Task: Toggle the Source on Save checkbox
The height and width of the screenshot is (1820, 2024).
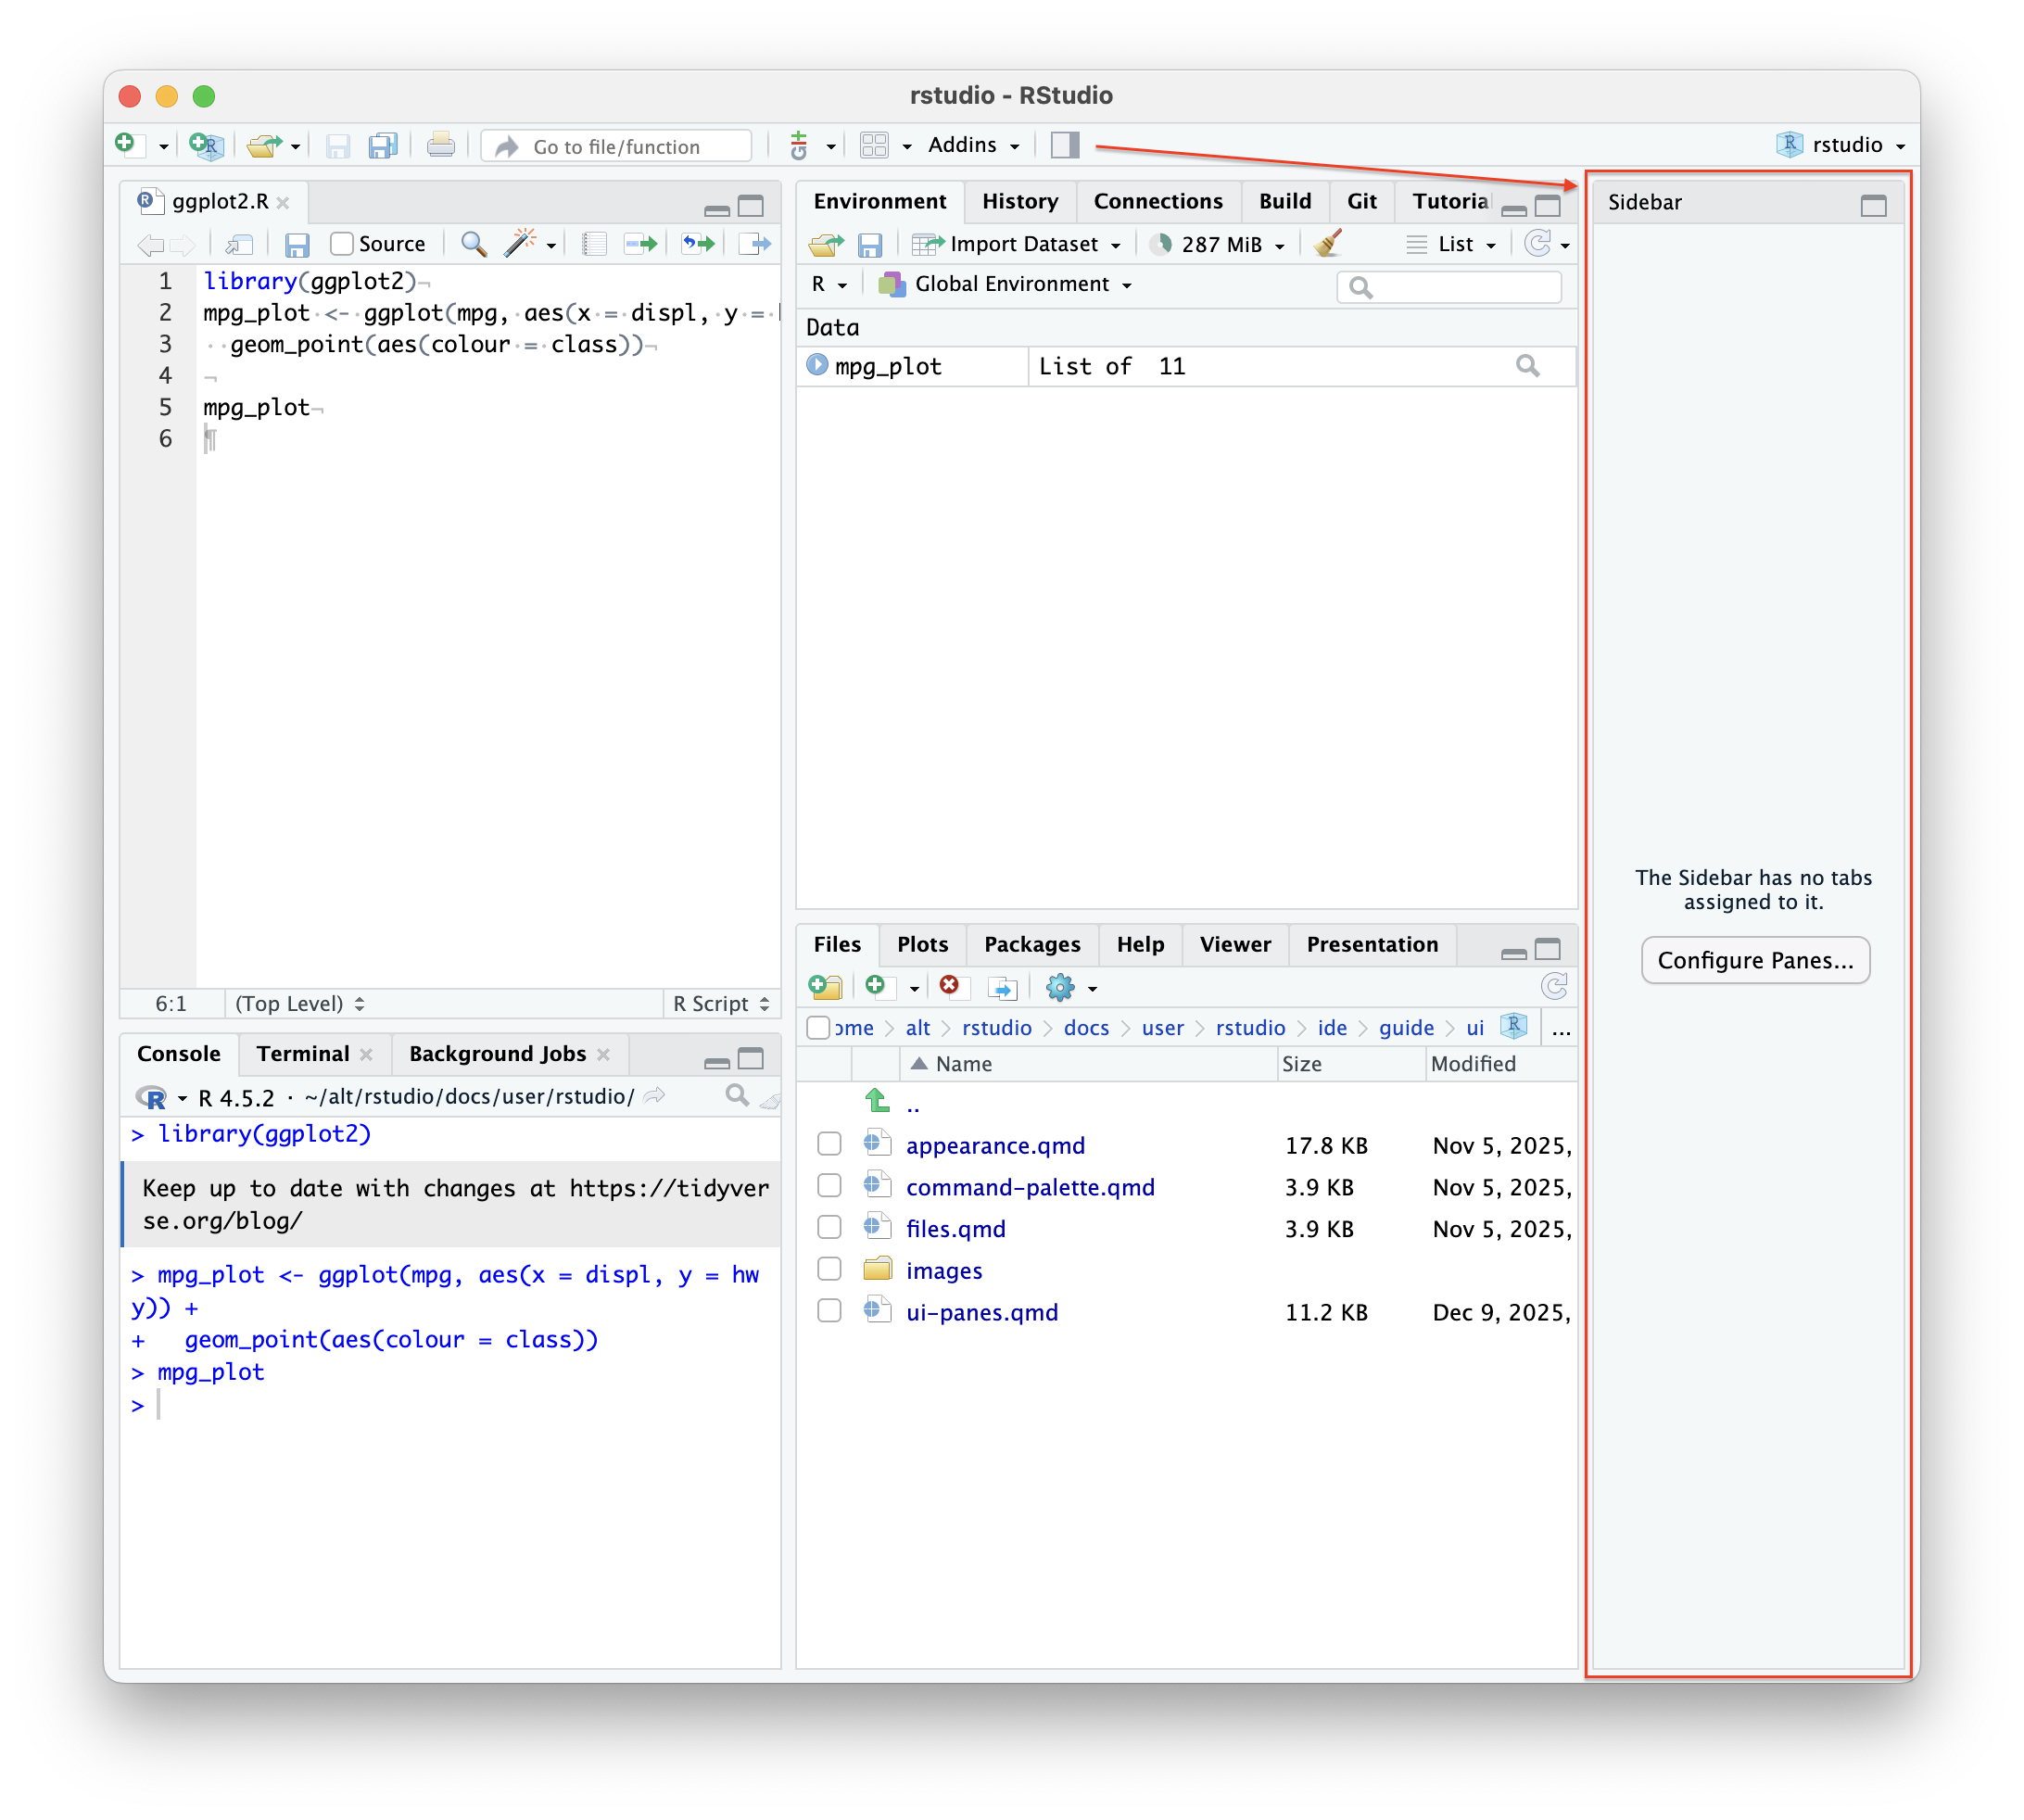Action: (x=342, y=243)
